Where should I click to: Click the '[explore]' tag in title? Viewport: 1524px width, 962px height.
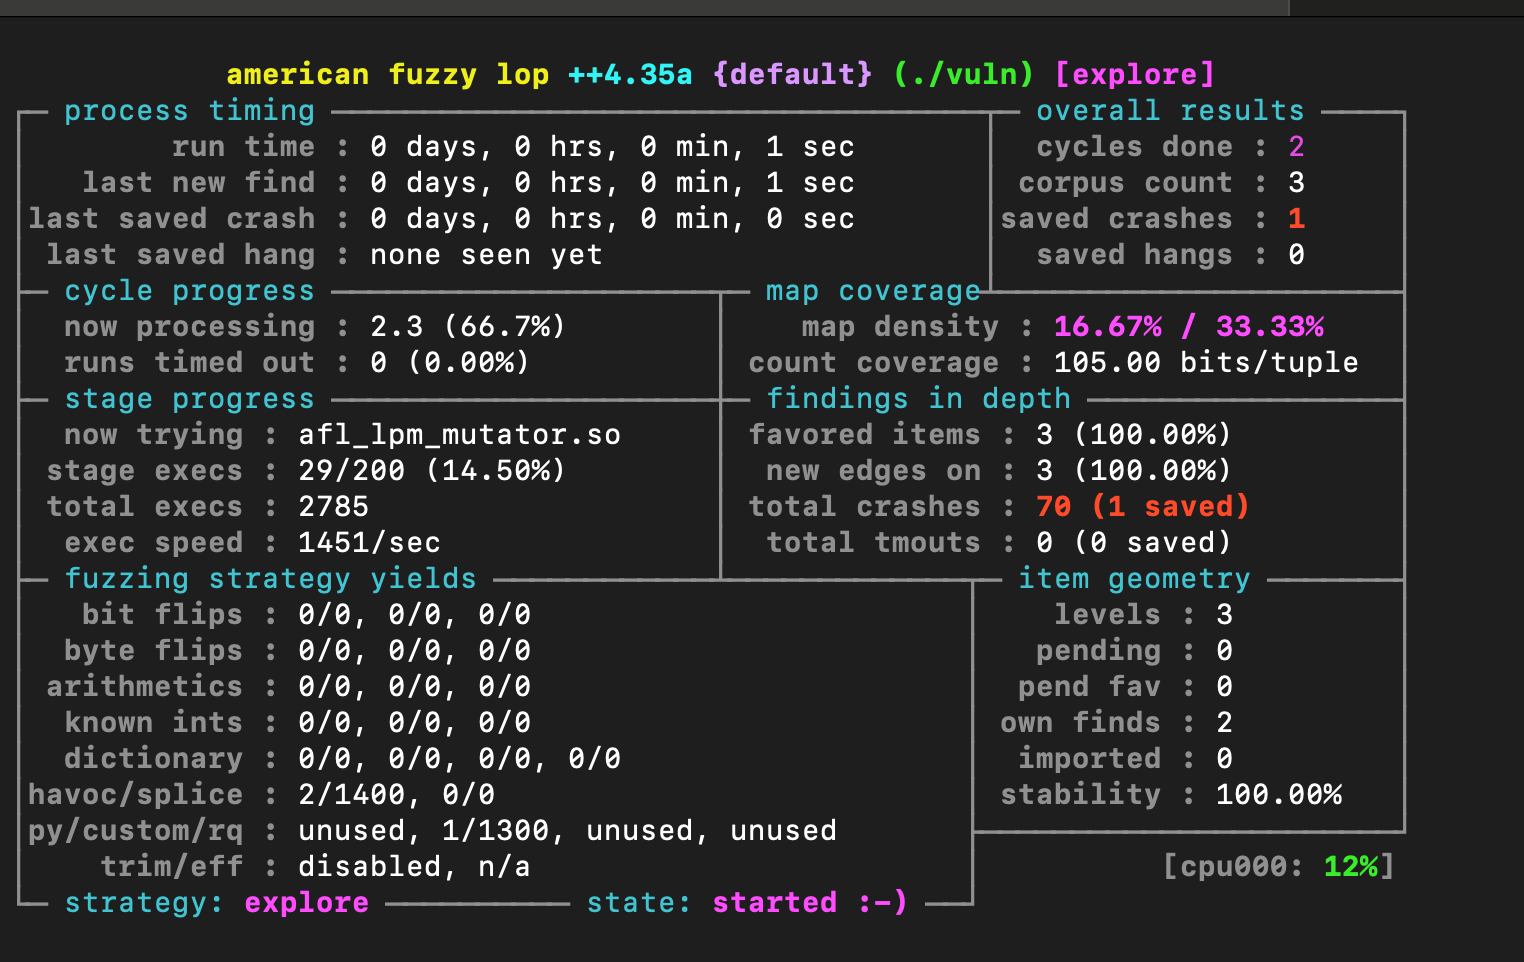tap(1135, 75)
